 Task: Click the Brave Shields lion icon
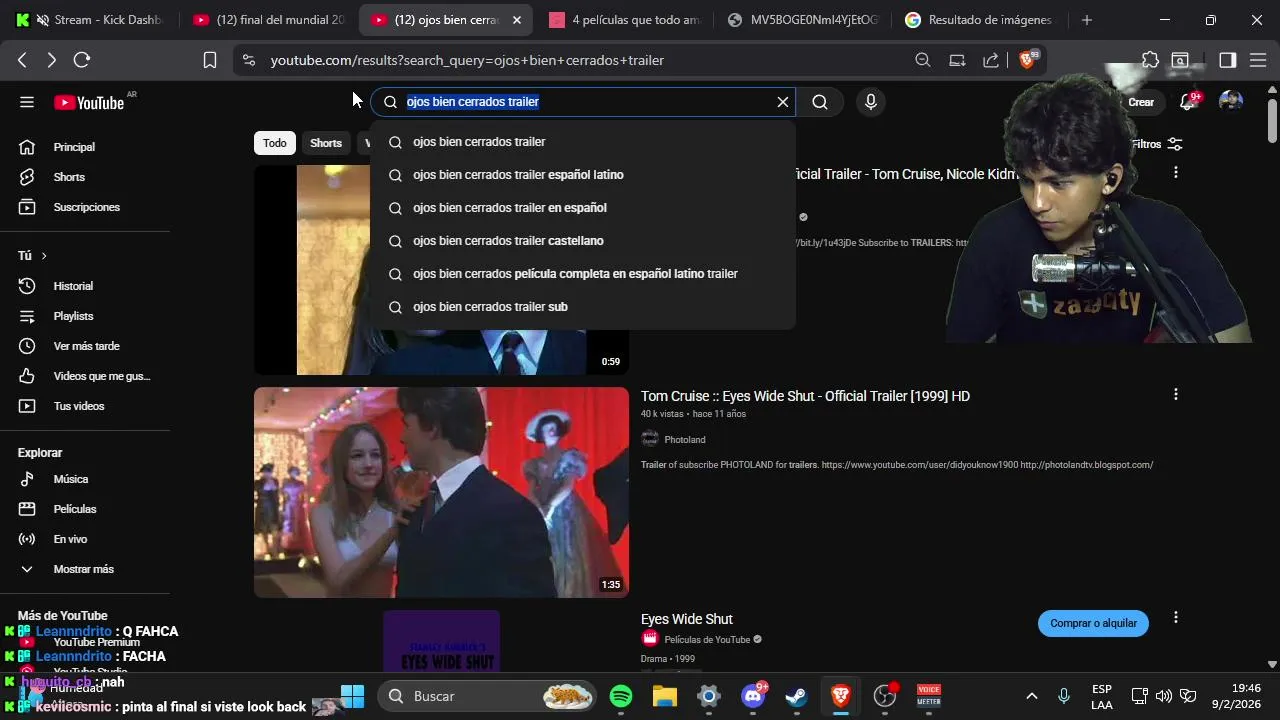(x=1027, y=60)
